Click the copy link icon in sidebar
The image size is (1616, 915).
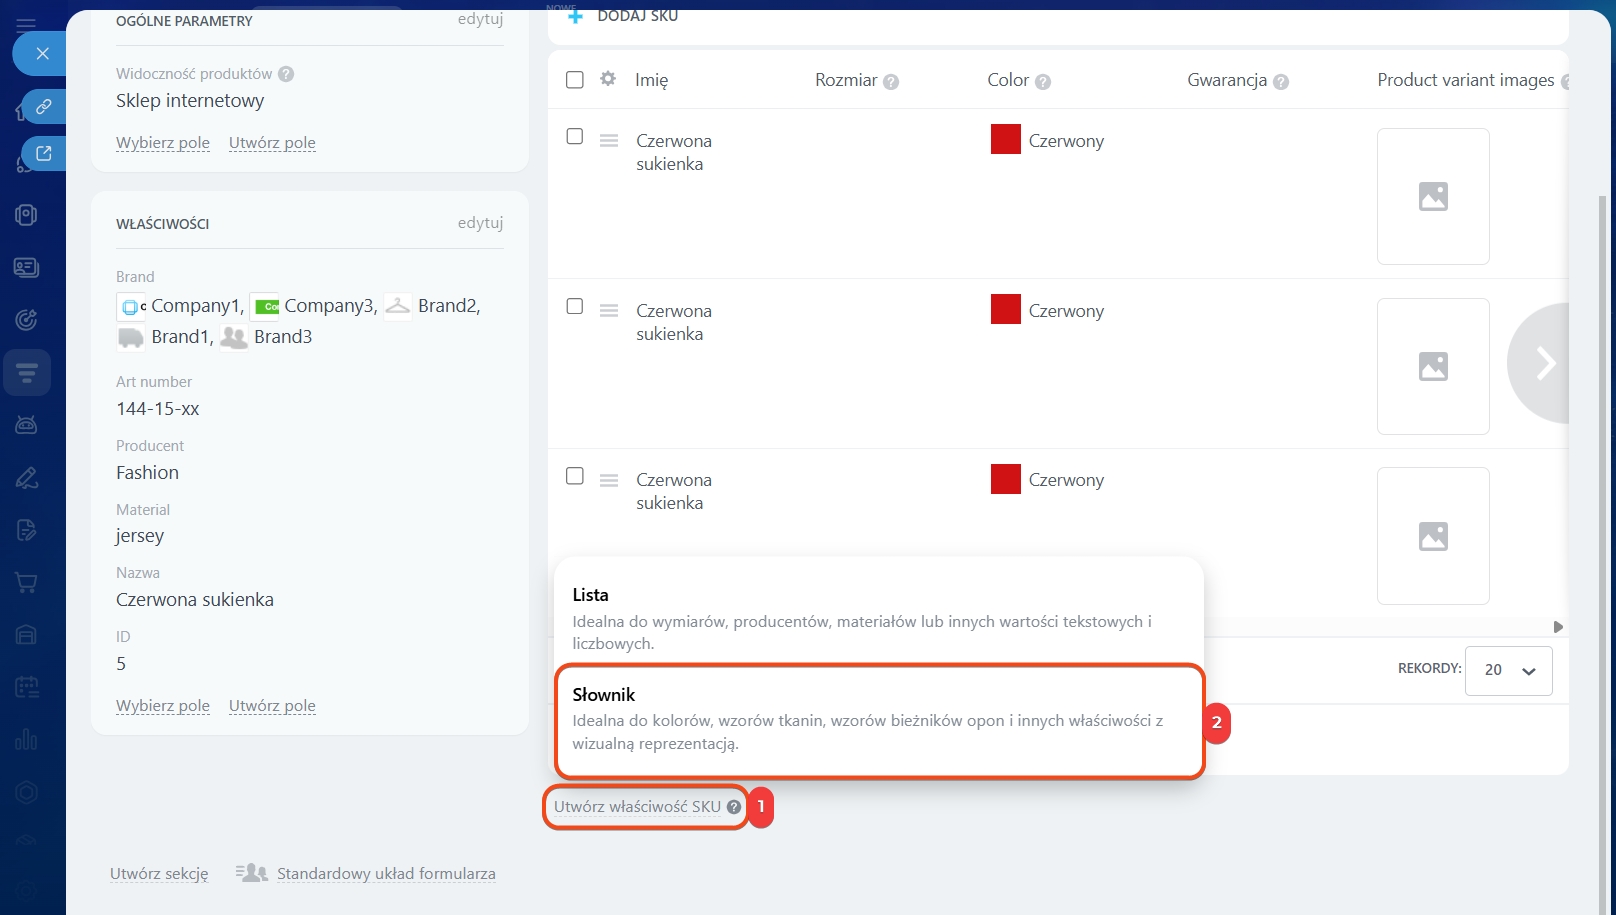(44, 106)
